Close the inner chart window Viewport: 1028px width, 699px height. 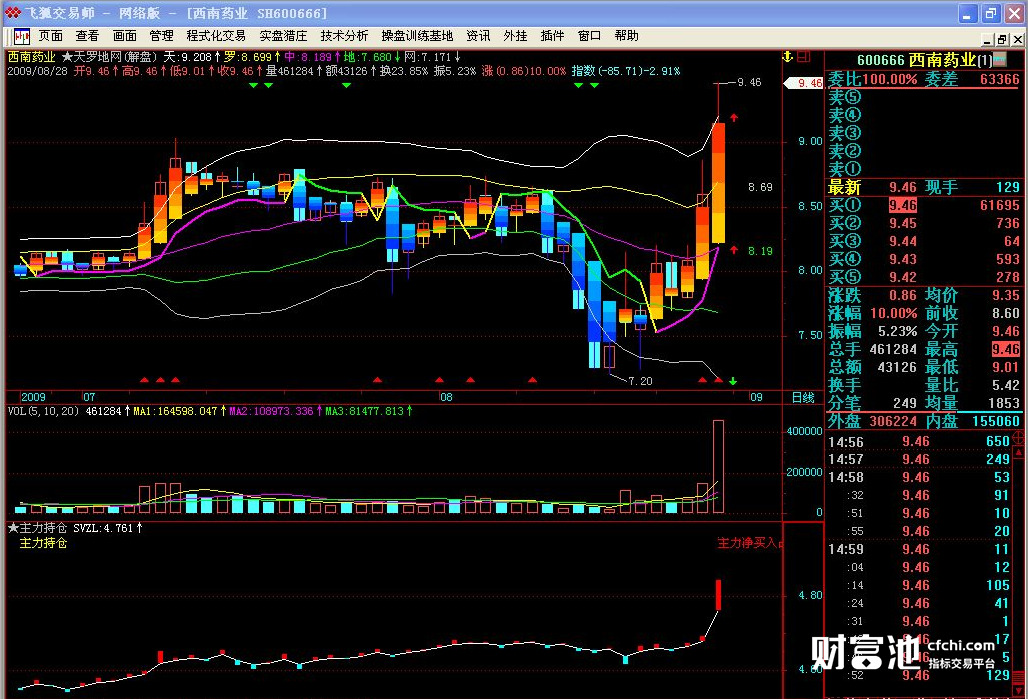(x=1018, y=40)
